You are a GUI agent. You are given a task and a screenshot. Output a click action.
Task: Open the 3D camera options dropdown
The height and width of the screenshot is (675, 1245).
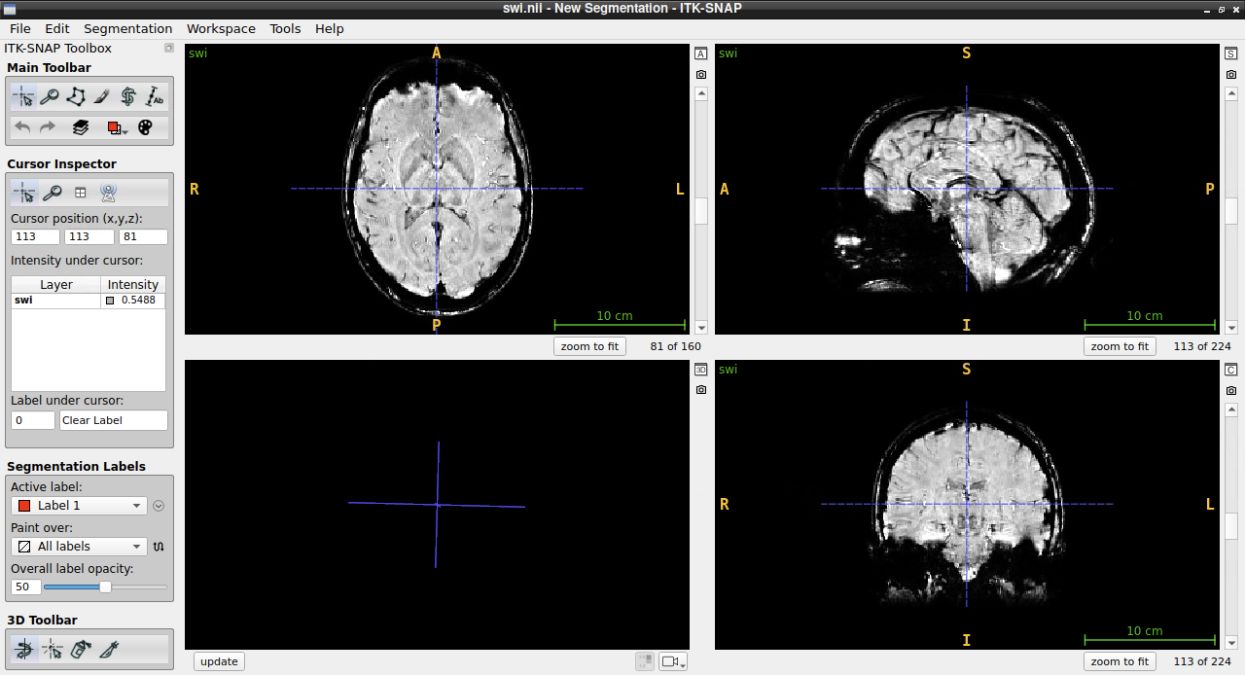tap(673, 662)
